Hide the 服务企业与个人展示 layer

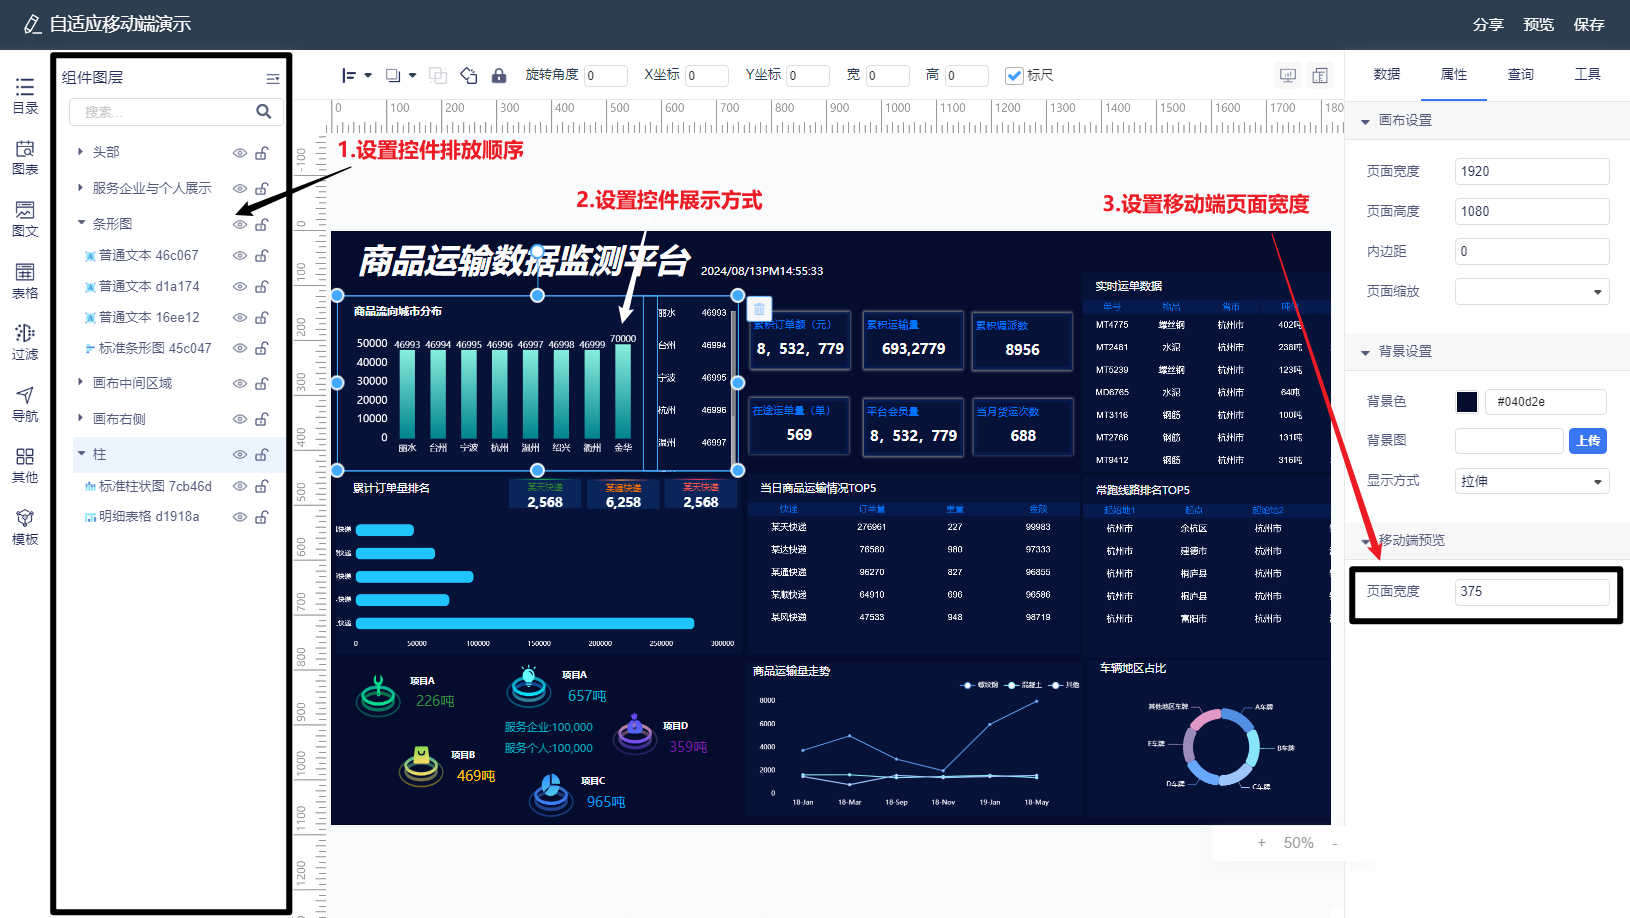coord(240,188)
